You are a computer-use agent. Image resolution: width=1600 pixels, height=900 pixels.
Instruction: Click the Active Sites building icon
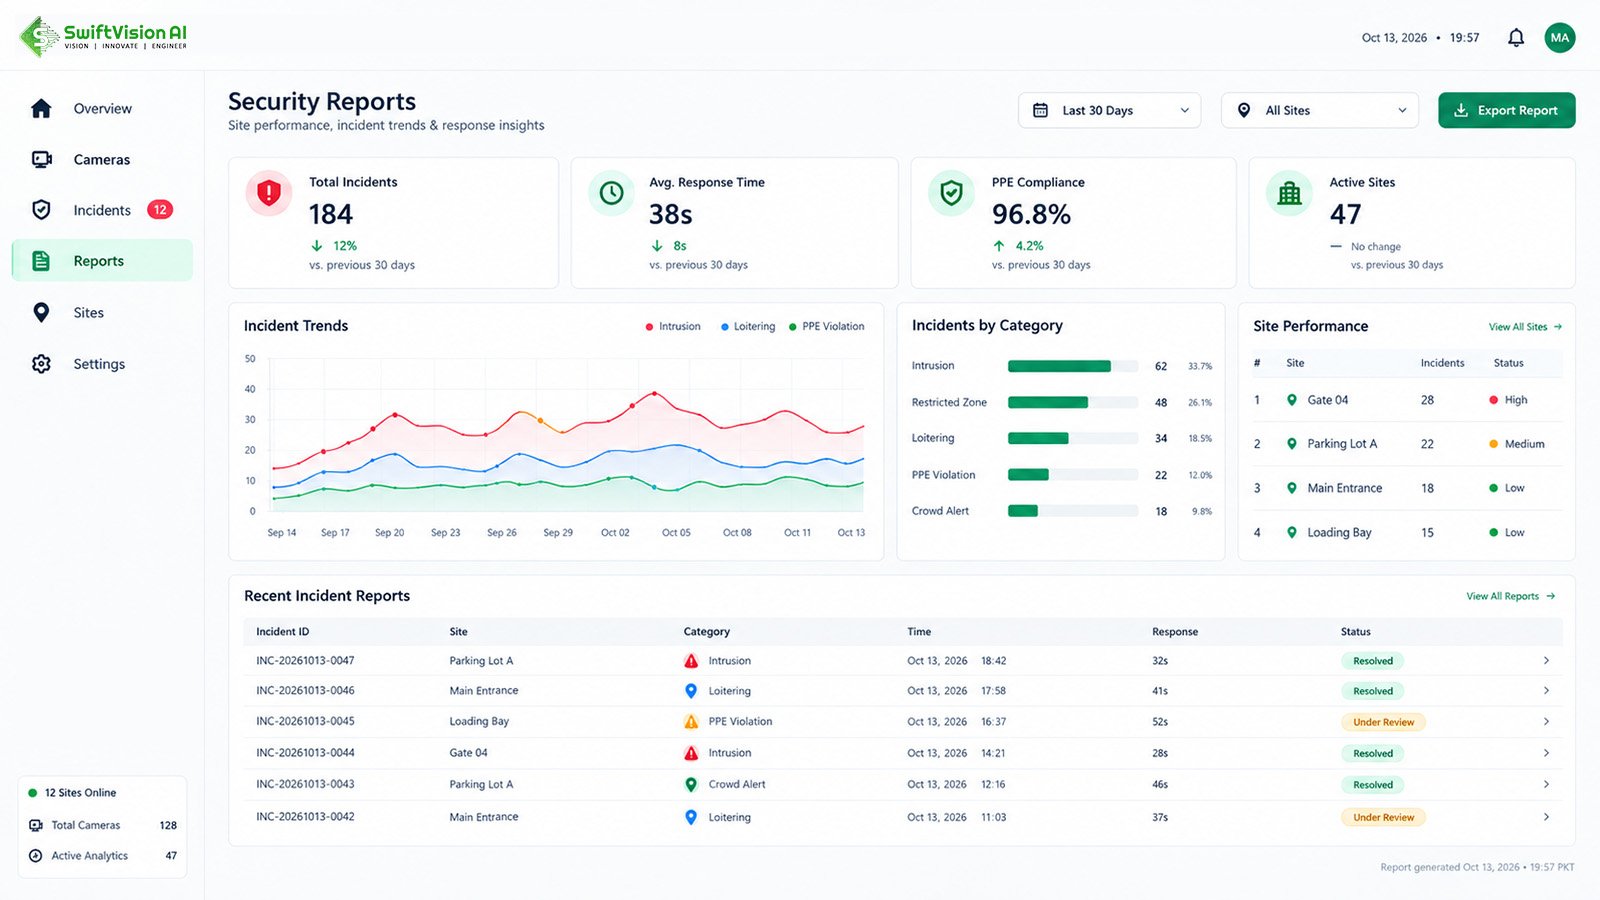(x=1290, y=193)
